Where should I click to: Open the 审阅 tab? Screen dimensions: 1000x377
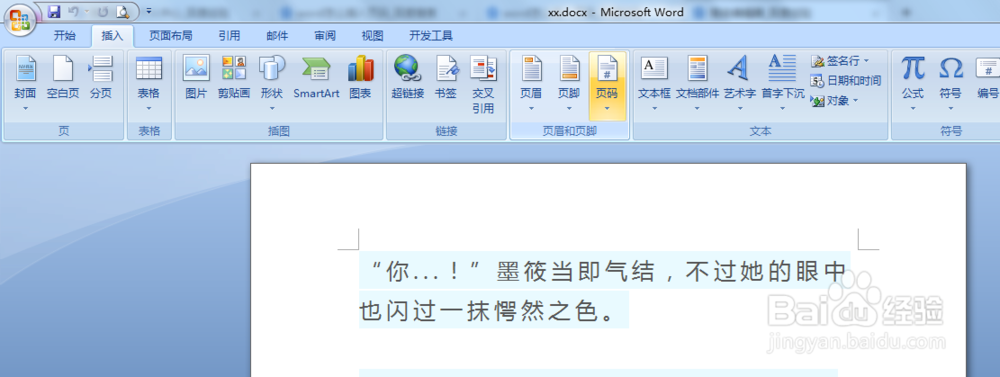click(325, 36)
